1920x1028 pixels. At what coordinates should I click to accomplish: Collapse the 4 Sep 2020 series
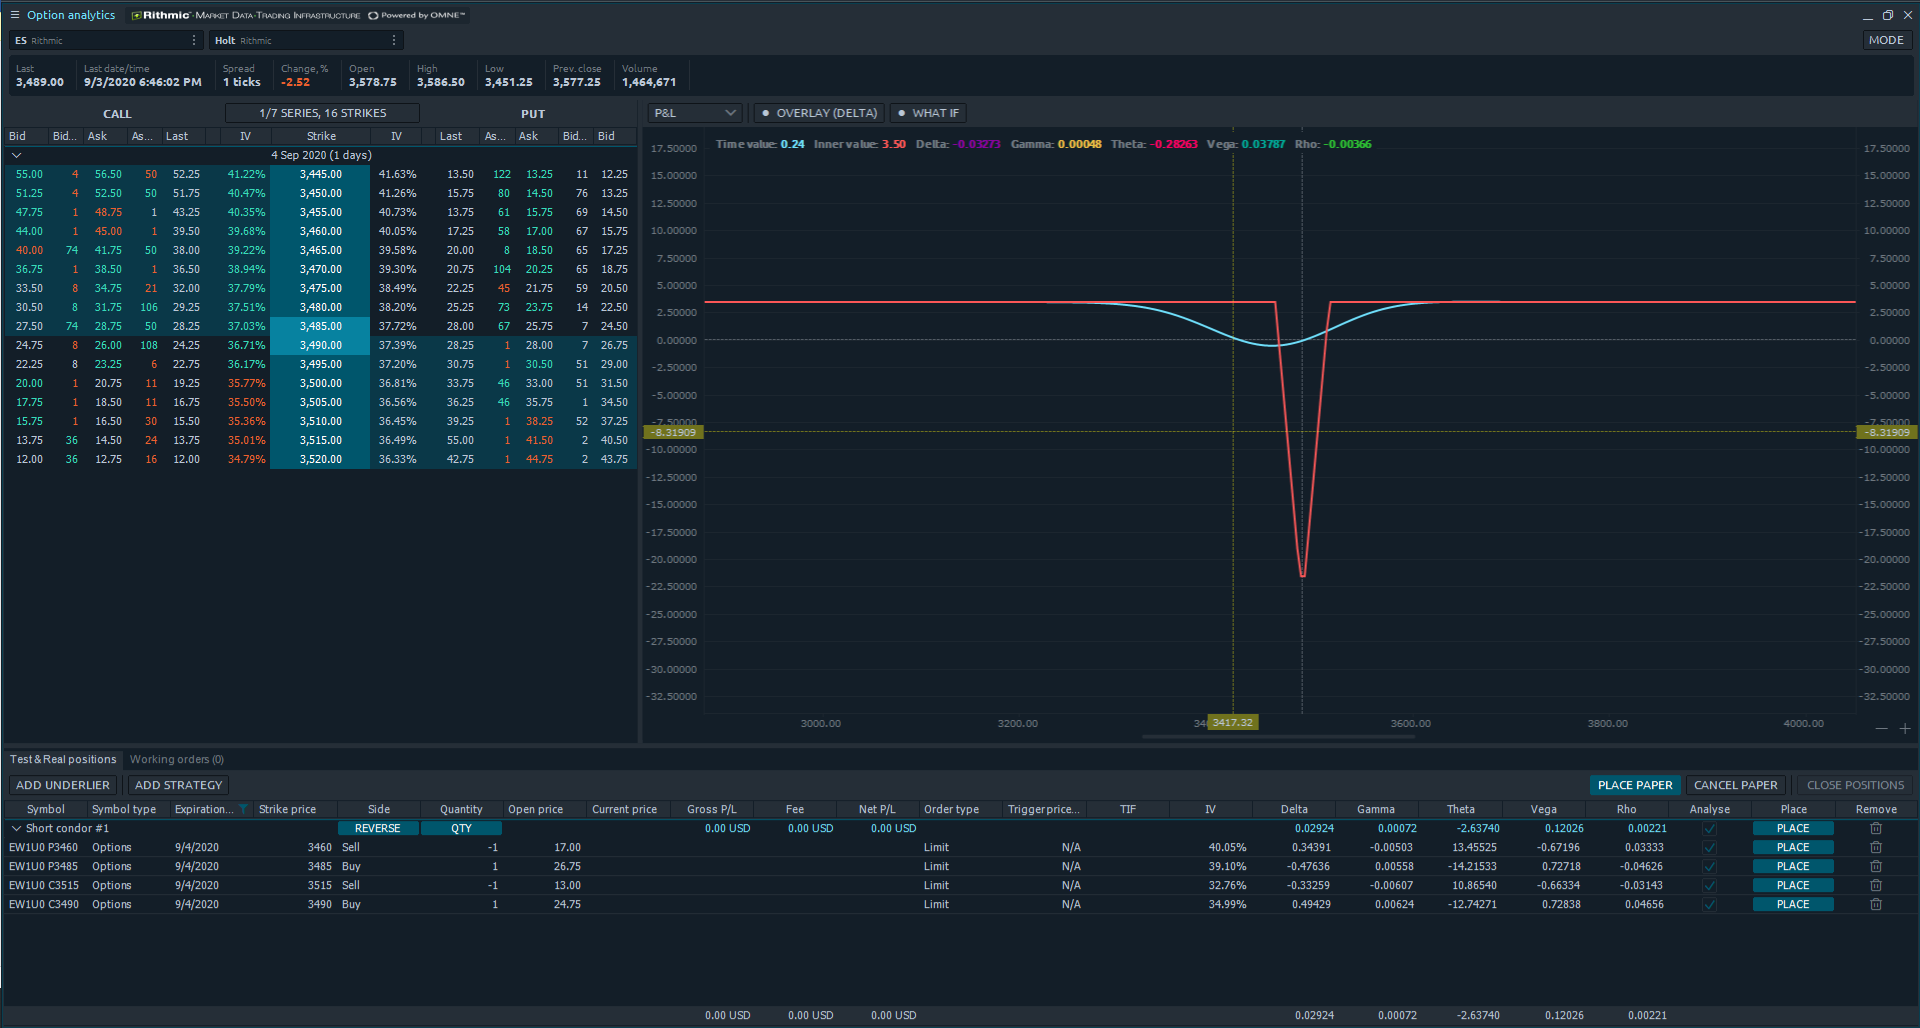tap(16, 155)
